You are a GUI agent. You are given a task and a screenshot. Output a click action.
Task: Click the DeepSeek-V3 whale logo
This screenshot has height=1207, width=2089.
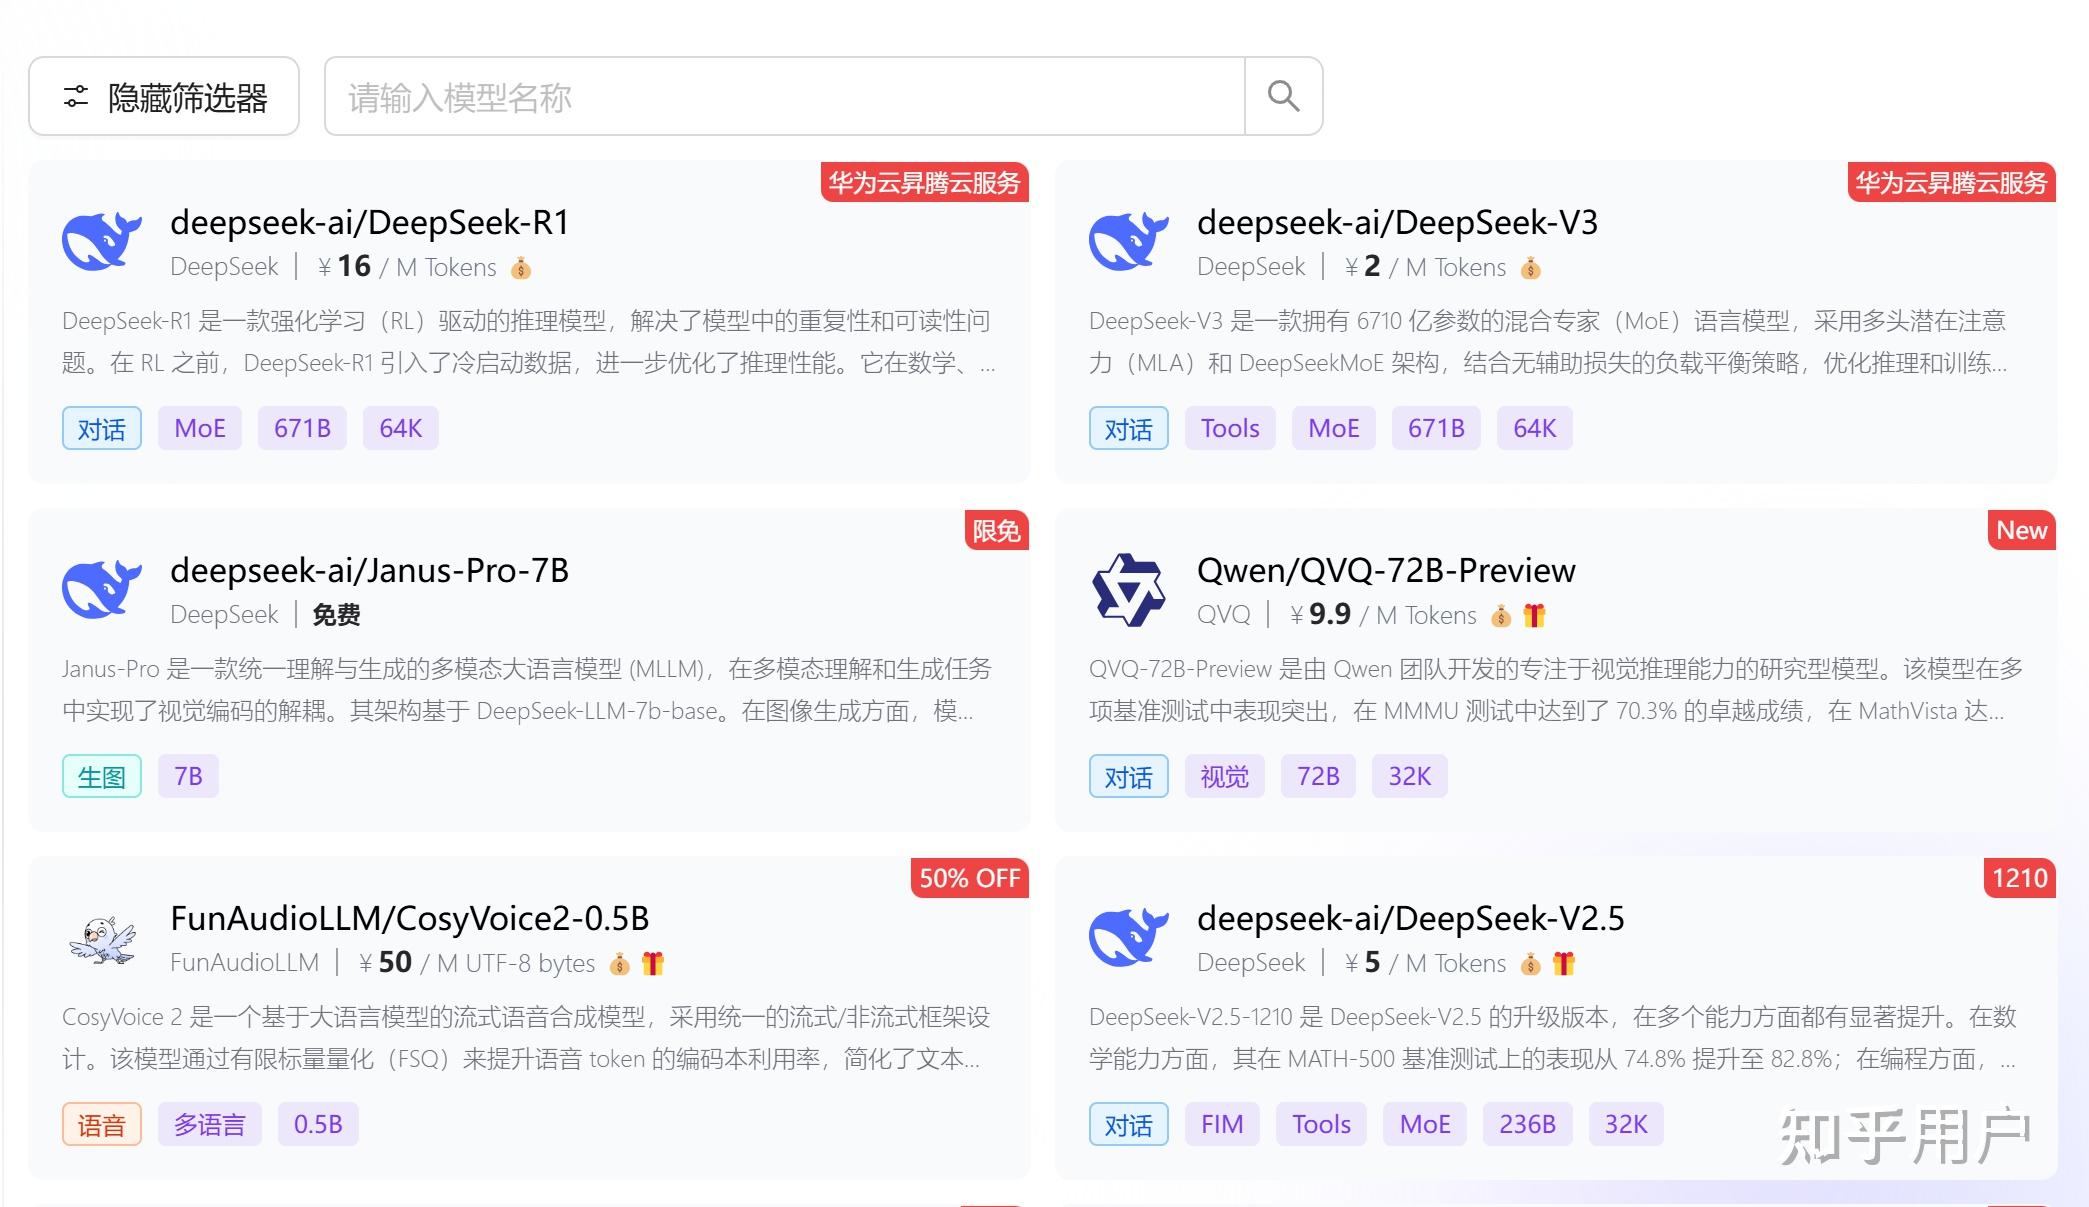coord(1128,241)
